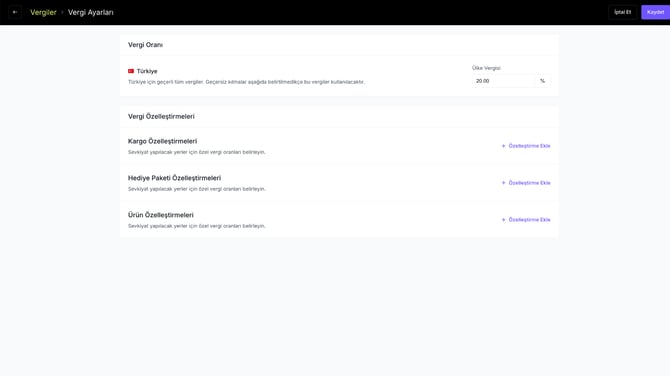This screenshot has width=670, height=376.
Task: Select the Vergi Ayarları breadcrumb title
Action: [91, 12]
